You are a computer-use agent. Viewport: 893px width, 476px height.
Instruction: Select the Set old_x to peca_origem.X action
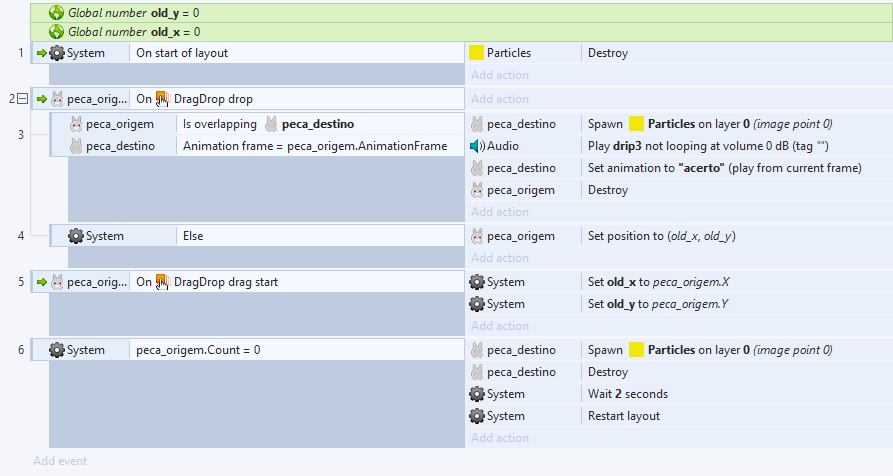click(x=664, y=282)
